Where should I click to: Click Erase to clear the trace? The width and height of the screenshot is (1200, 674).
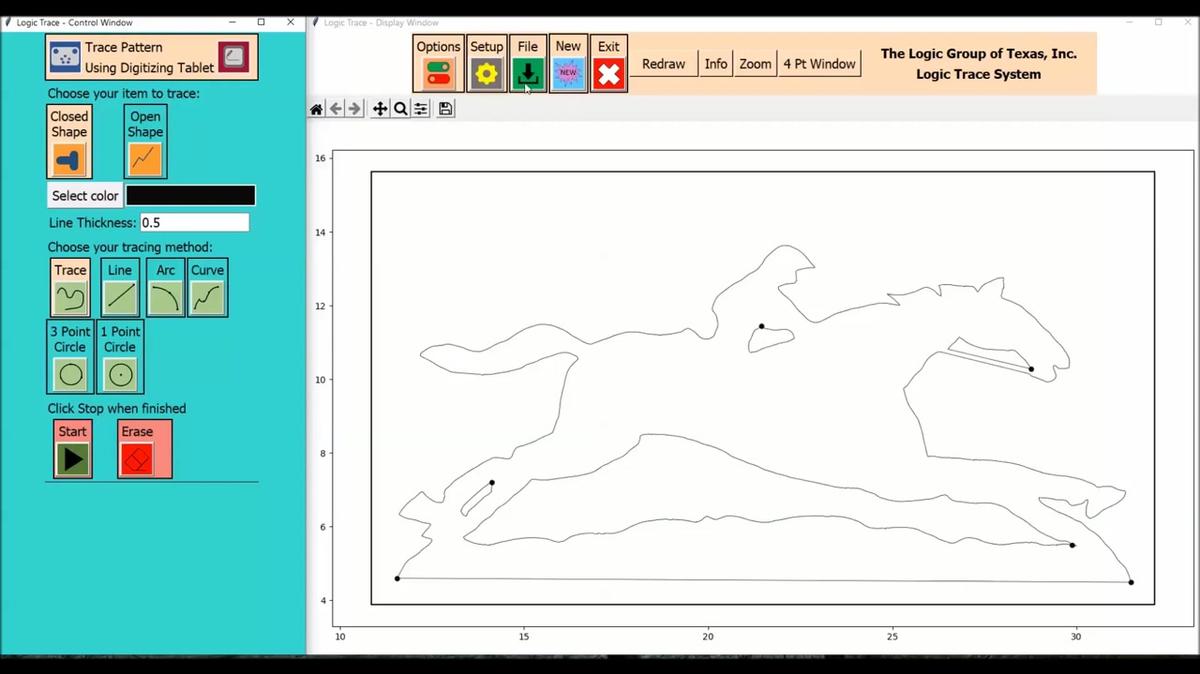144,448
